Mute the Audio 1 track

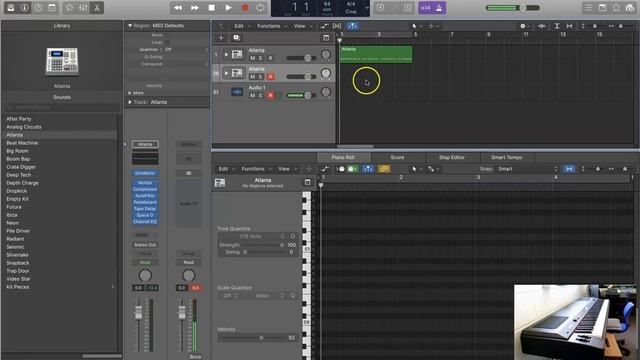[253, 95]
